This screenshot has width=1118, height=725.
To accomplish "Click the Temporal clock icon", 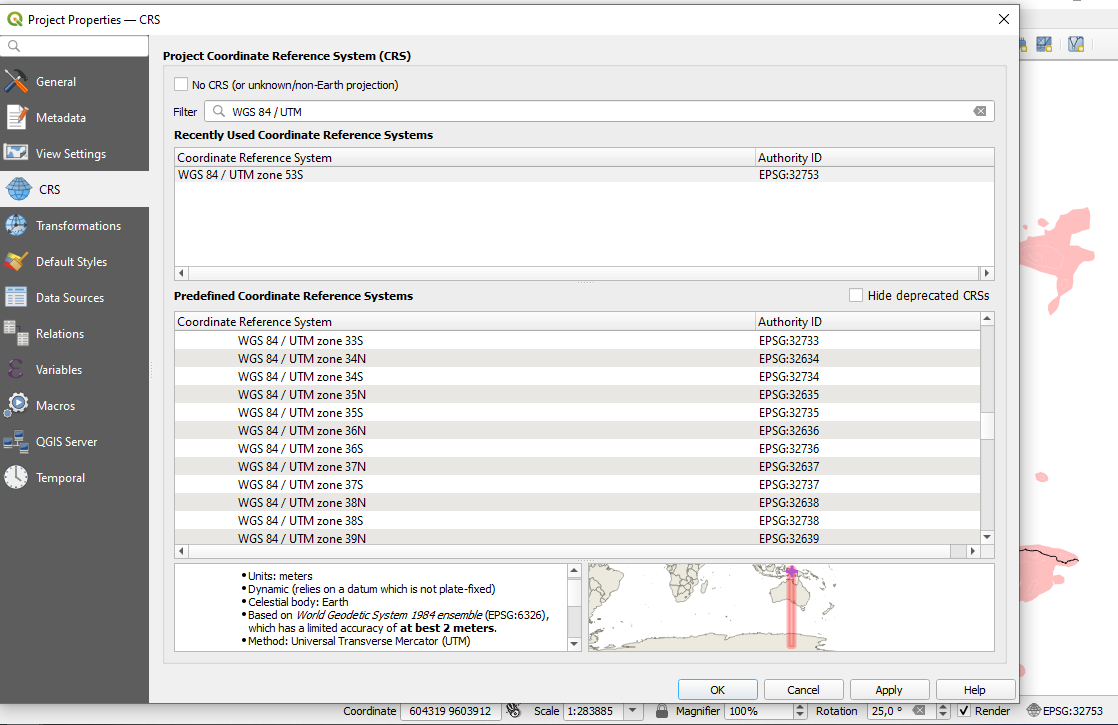I will click(16, 478).
